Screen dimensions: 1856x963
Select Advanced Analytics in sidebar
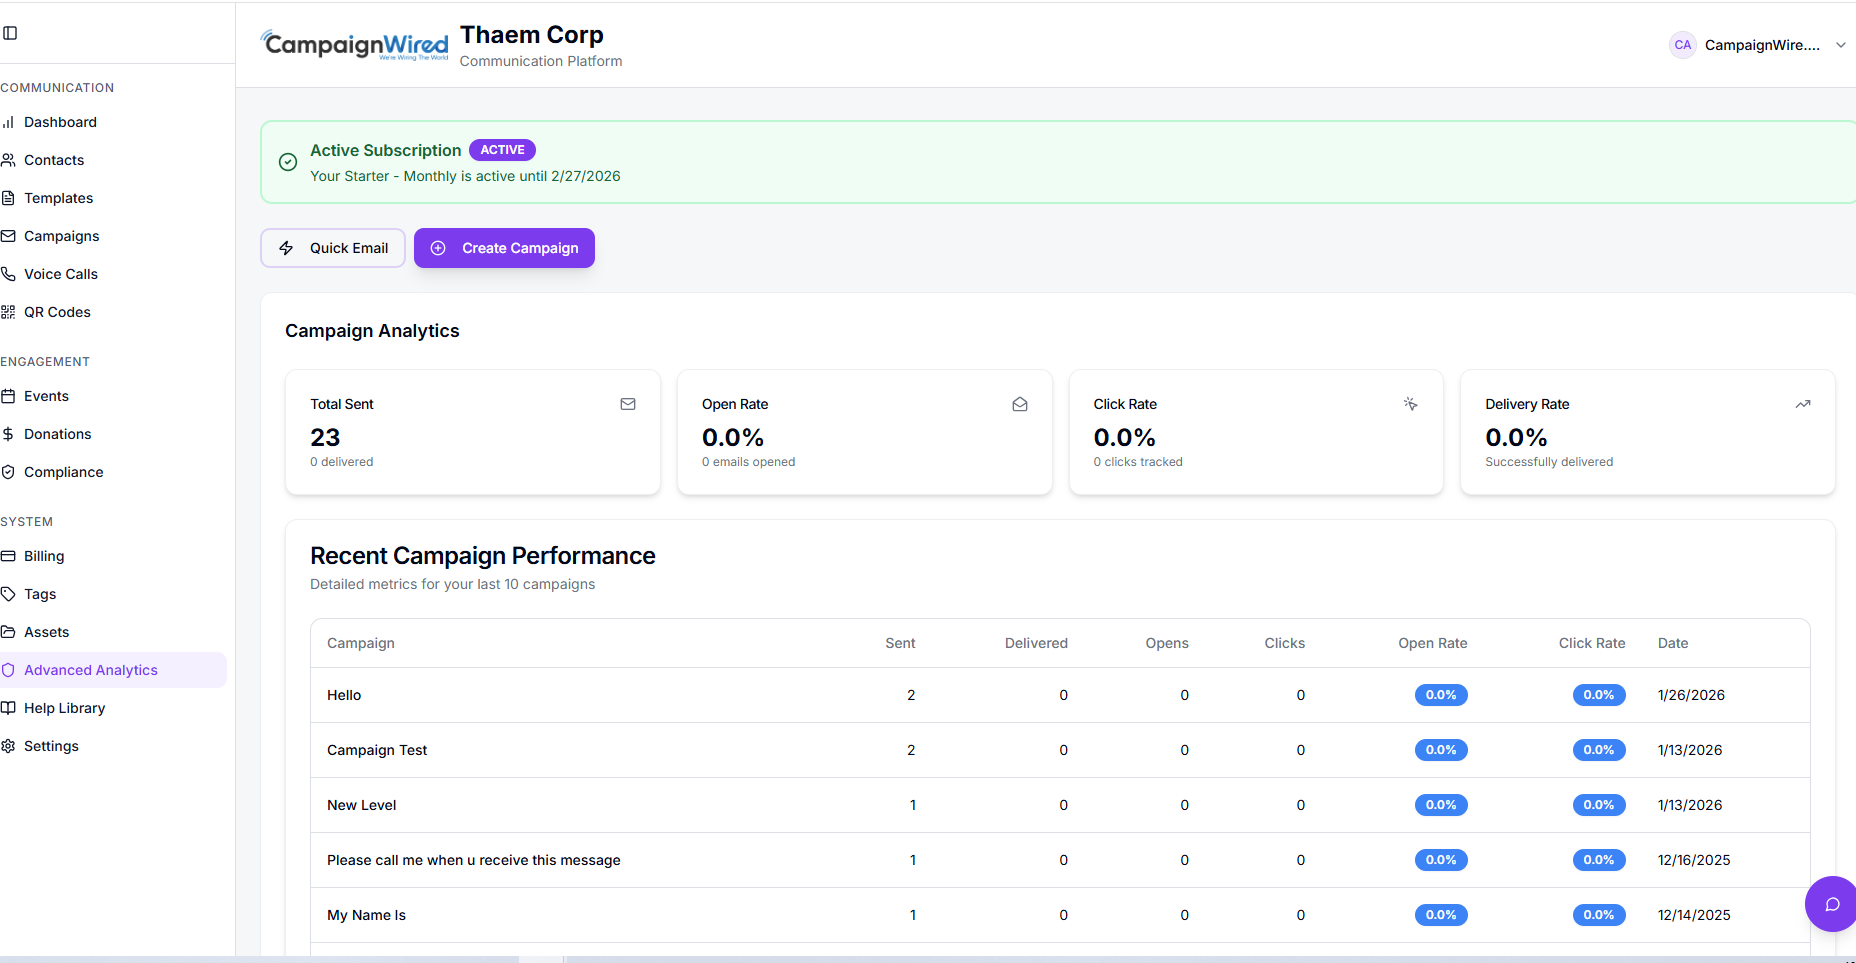(x=90, y=670)
